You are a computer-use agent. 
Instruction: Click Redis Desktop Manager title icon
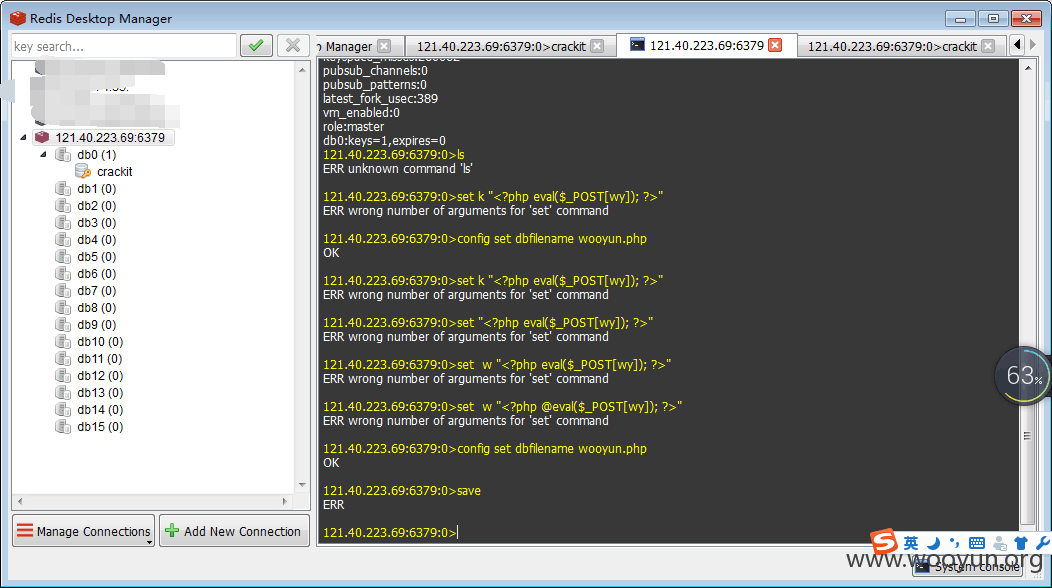pos(17,18)
